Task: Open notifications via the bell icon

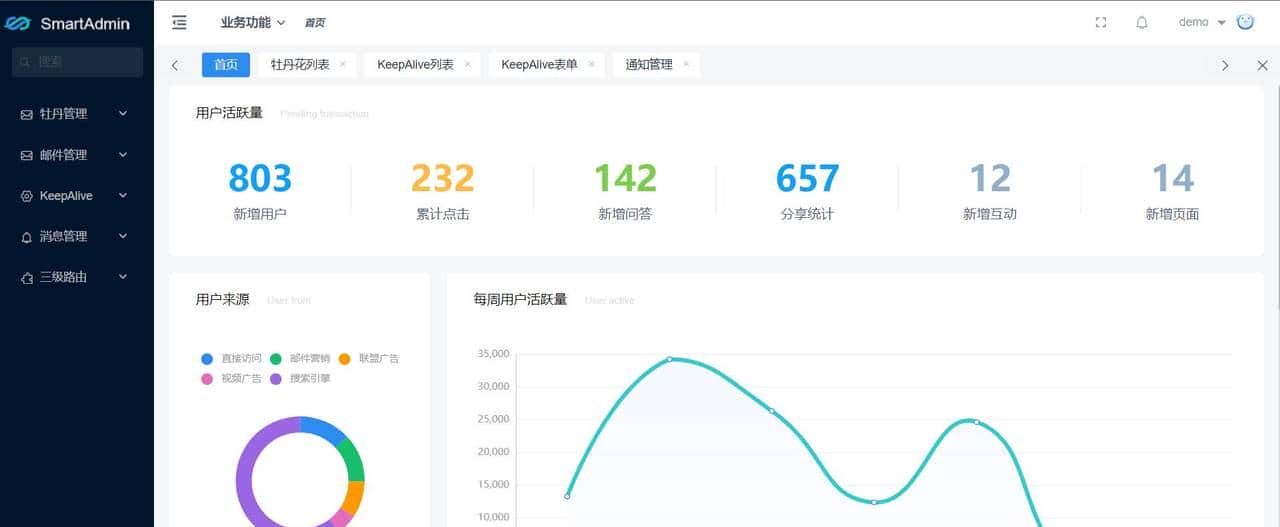Action: tap(1142, 22)
